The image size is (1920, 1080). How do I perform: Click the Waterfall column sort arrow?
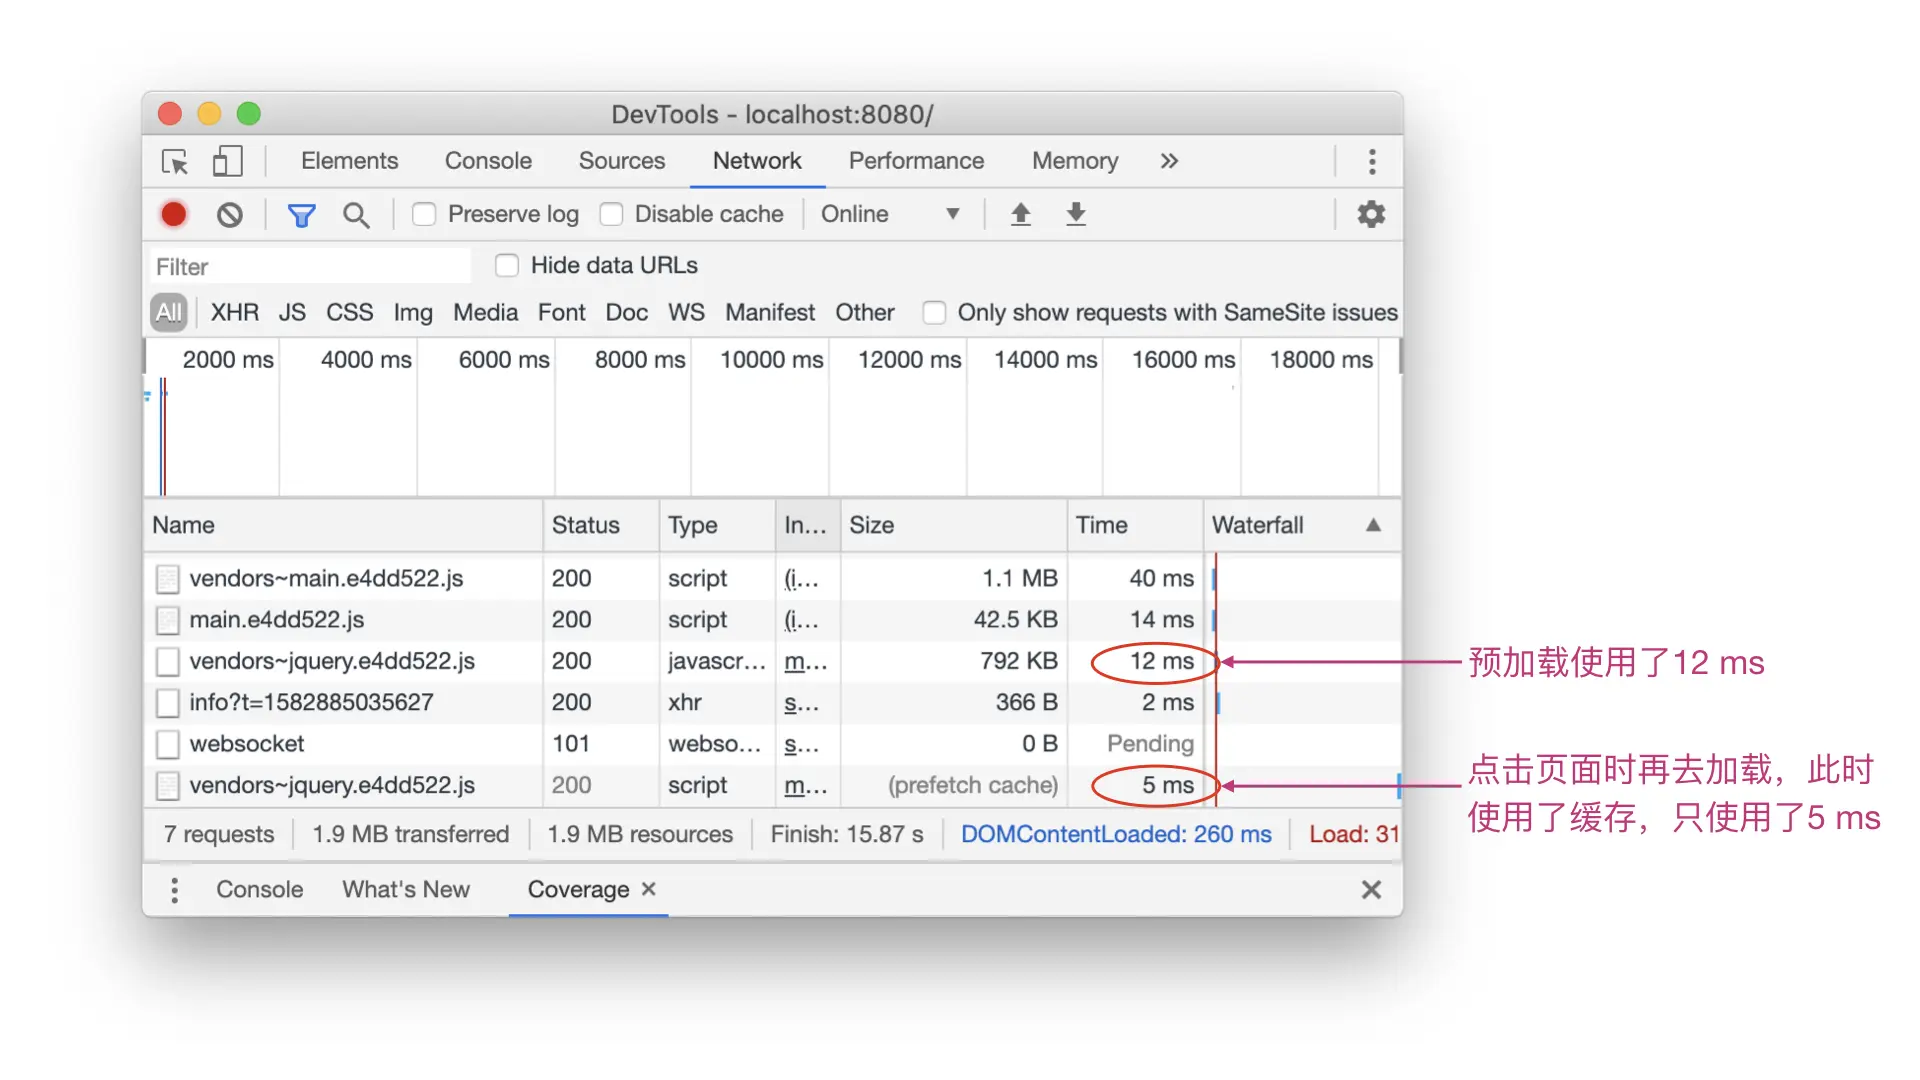point(1373,525)
